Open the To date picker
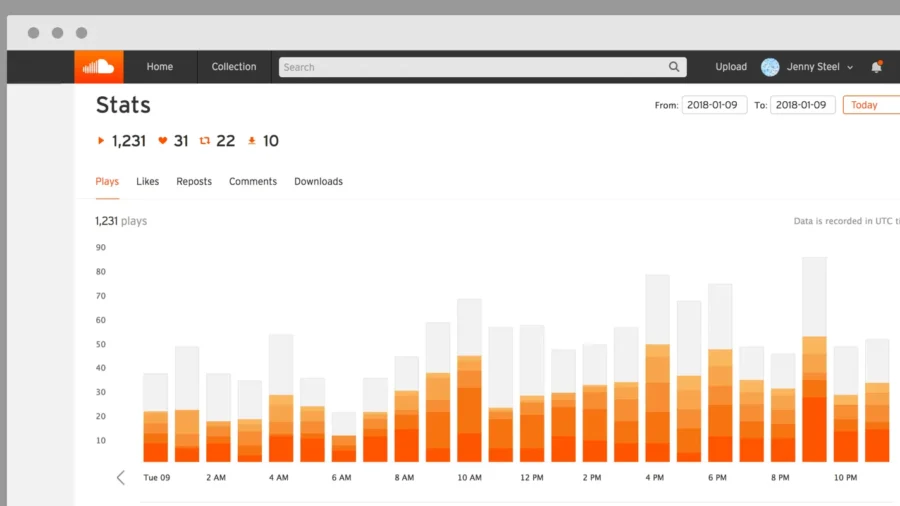This screenshot has width=900, height=506. pyautogui.click(x=802, y=105)
